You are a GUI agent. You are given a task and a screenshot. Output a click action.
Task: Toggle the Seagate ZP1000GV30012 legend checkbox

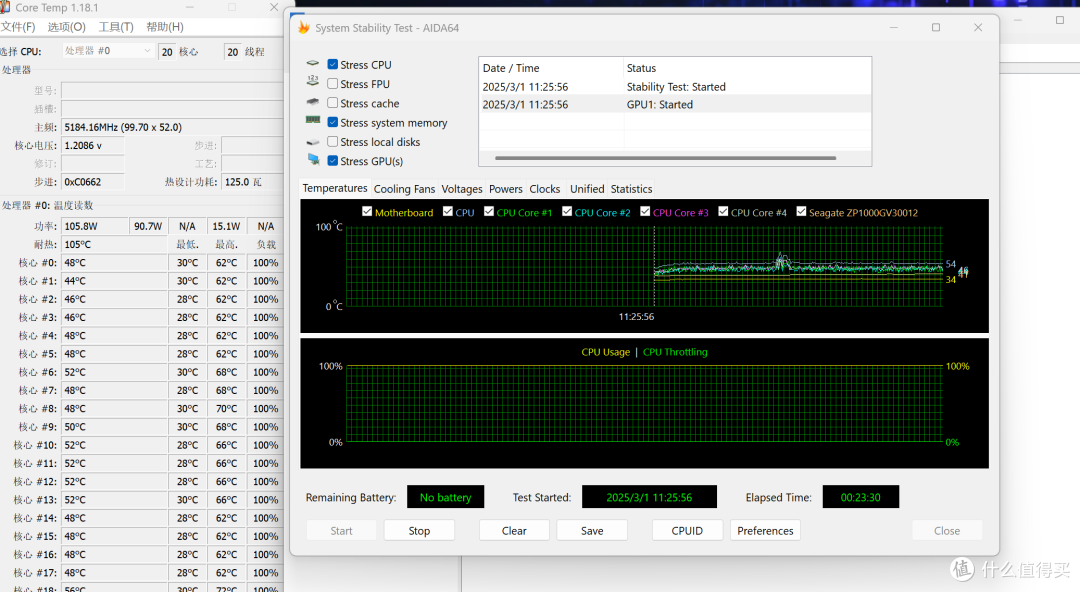801,212
